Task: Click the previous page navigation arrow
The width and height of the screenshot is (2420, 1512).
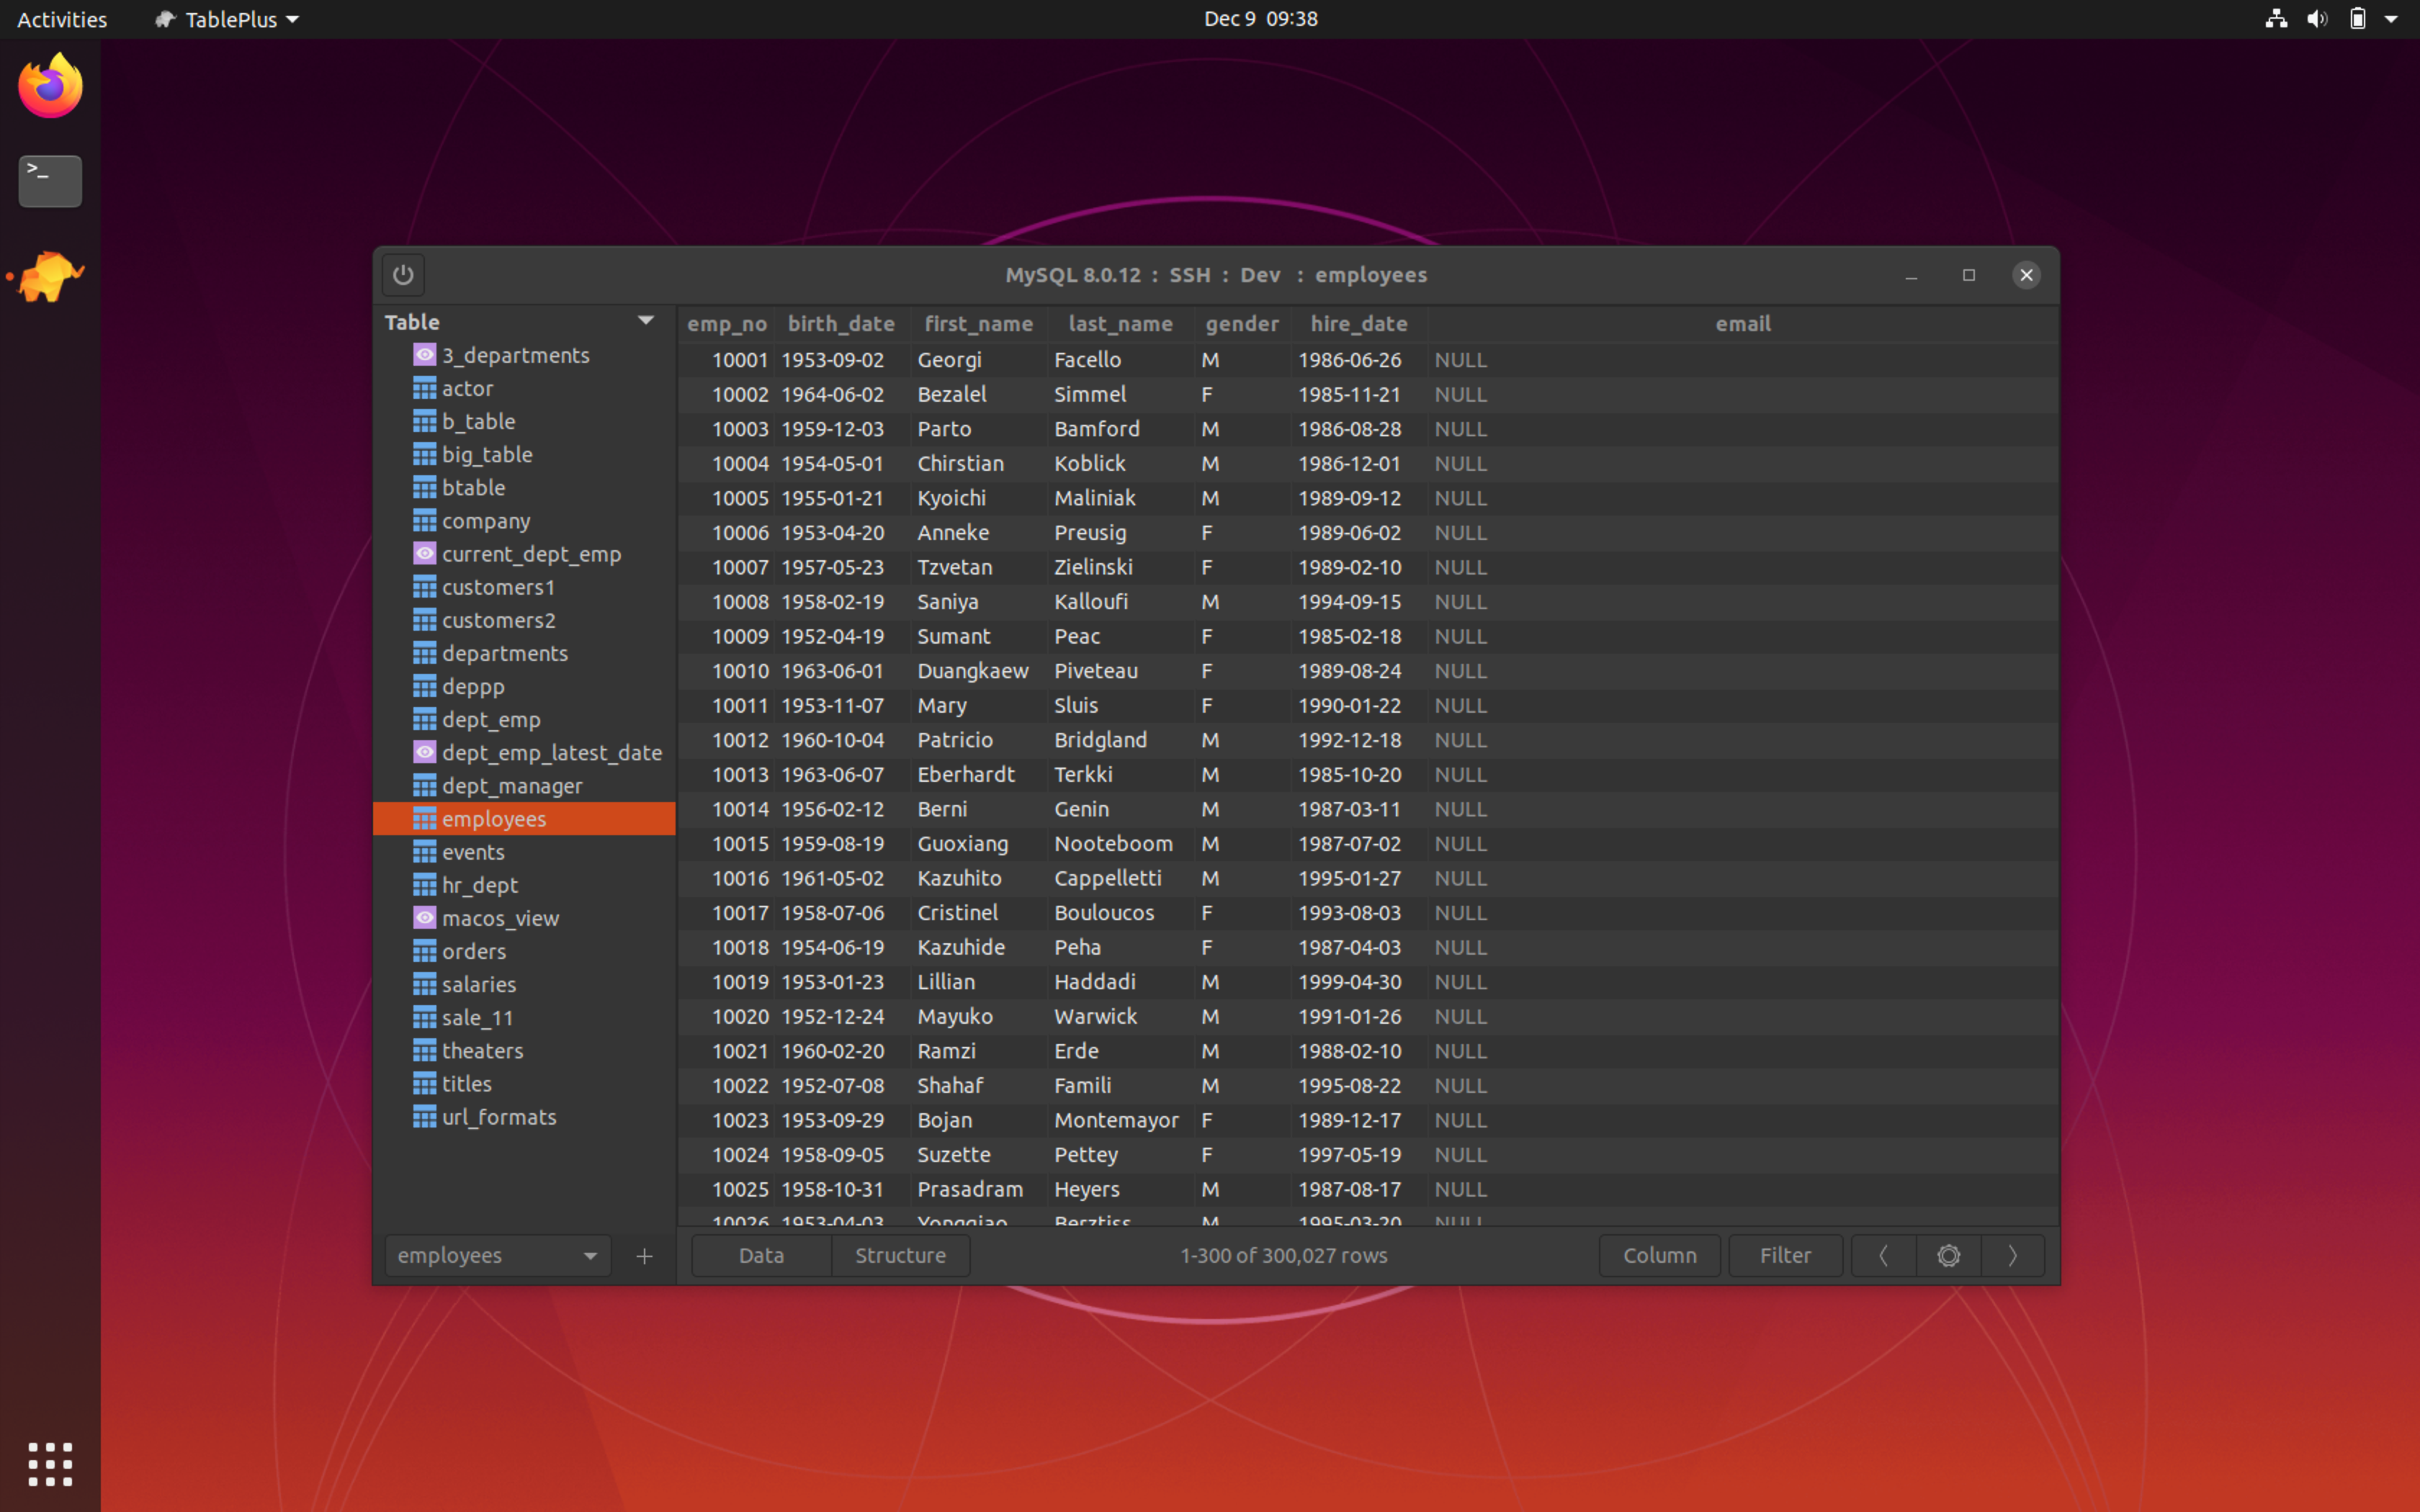Action: [1883, 1254]
